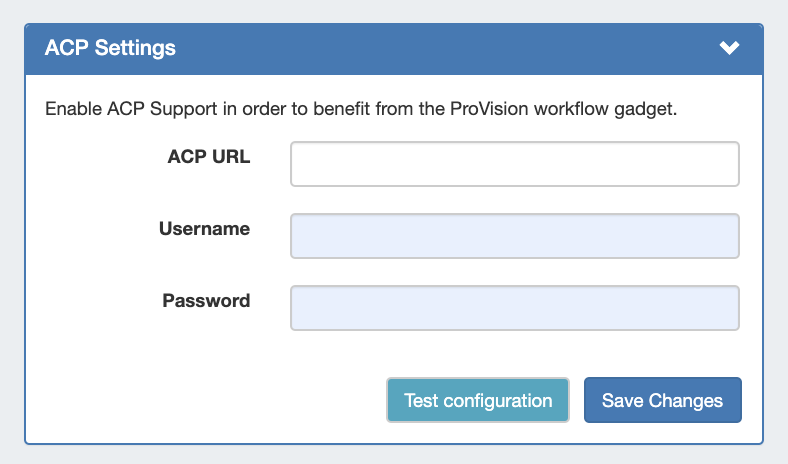Toggle panel visibility using the white down arrow

729,48
